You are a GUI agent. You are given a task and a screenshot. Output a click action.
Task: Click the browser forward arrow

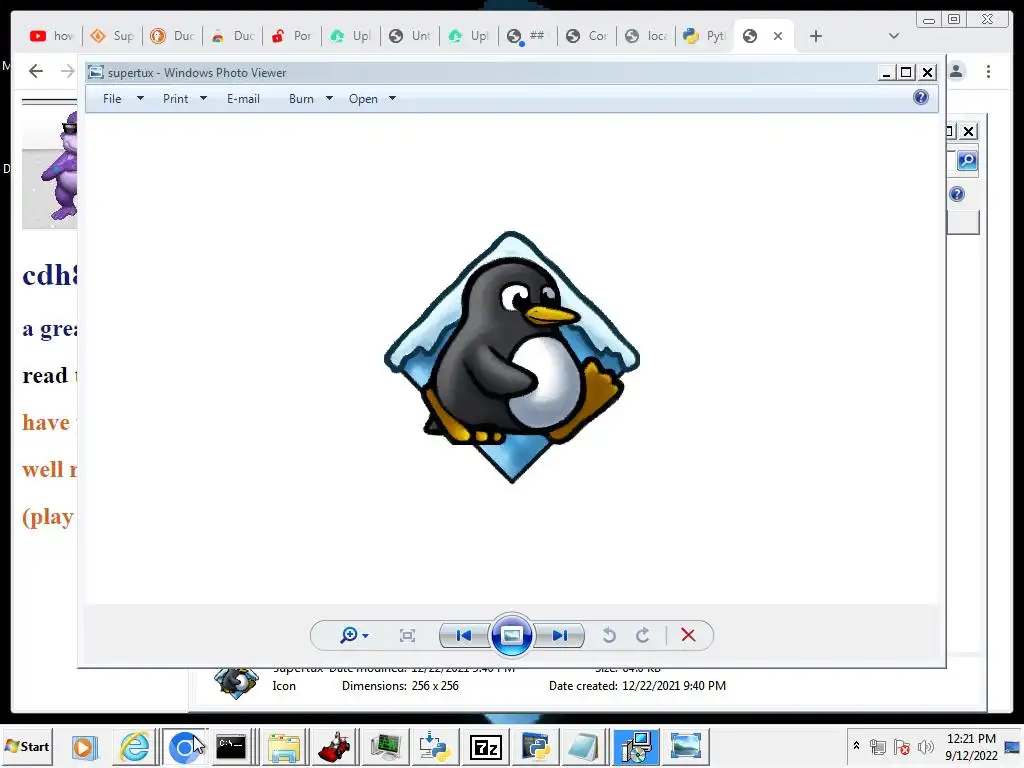(x=67, y=71)
